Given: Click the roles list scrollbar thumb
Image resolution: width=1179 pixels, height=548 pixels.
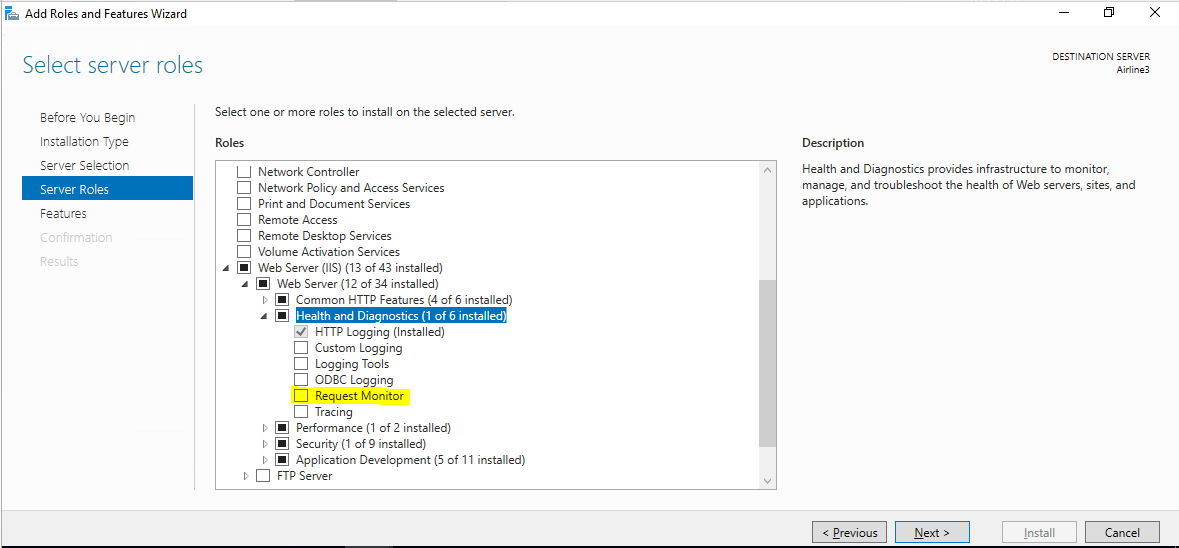Looking at the screenshot, I should [x=767, y=364].
